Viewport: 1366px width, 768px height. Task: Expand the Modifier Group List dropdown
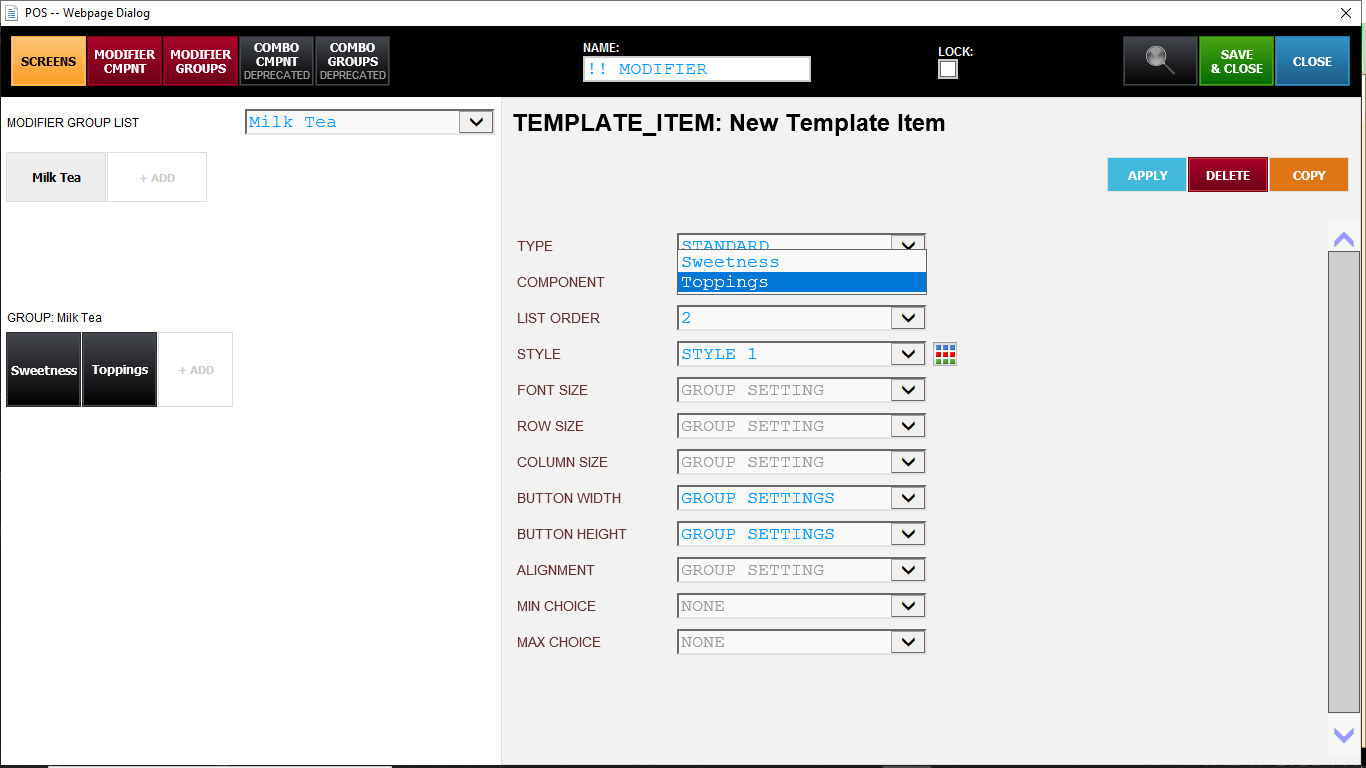476,122
